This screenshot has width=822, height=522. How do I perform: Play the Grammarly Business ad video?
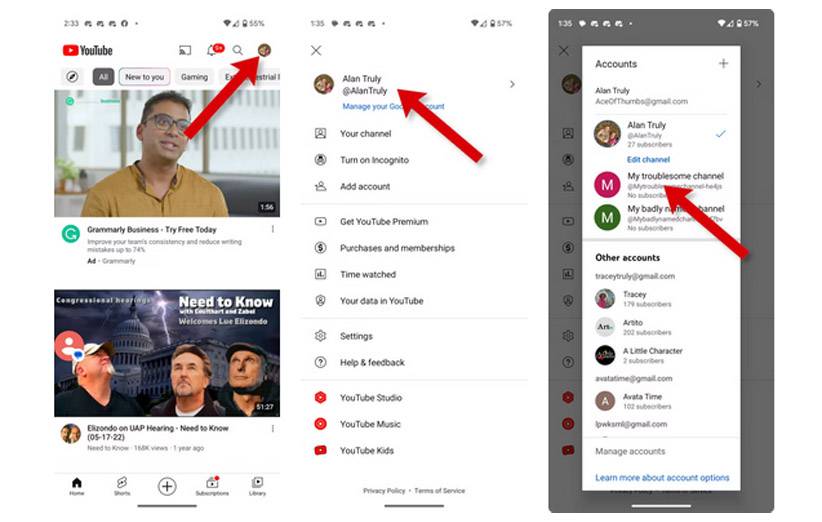pos(167,153)
